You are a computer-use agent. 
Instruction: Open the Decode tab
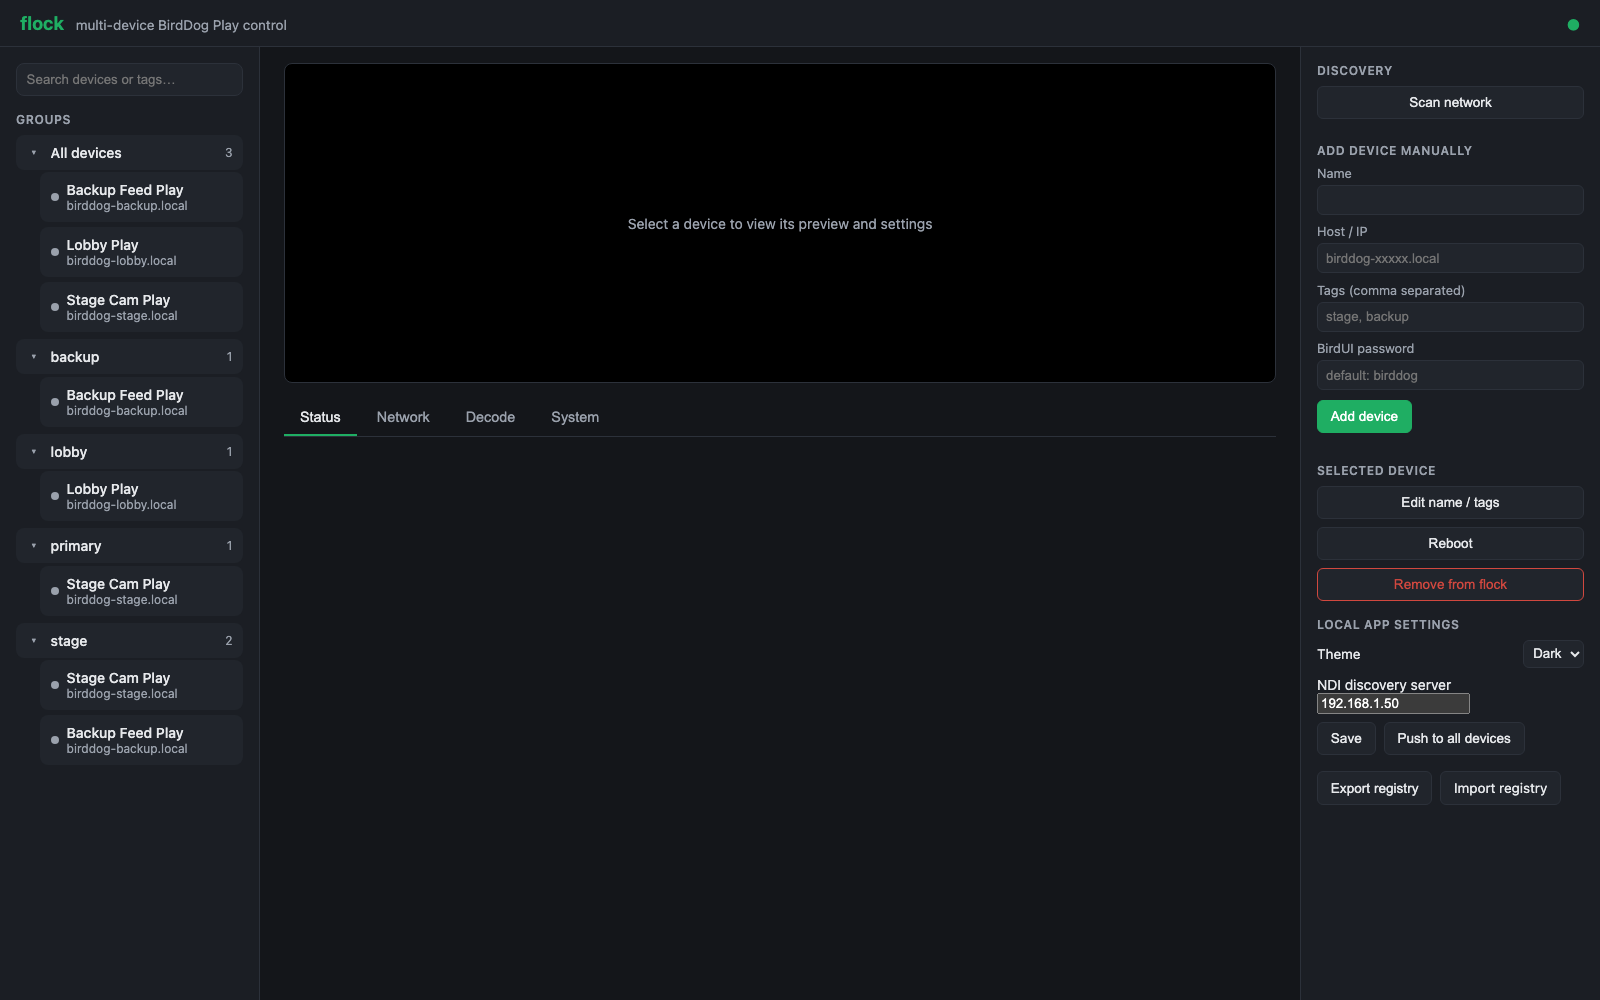490,417
